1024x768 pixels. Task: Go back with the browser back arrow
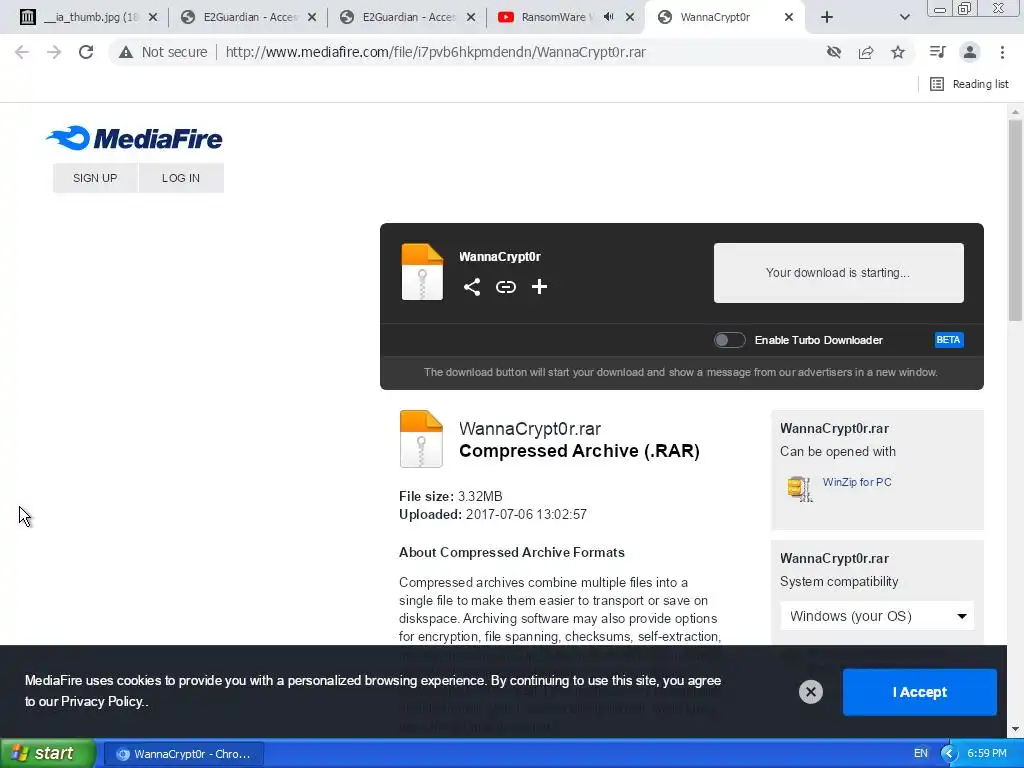(22, 52)
